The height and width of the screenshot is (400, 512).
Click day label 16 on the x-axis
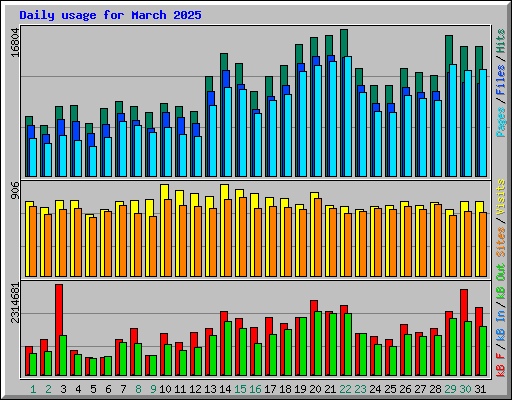pyautogui.click(x=255, y=389)
